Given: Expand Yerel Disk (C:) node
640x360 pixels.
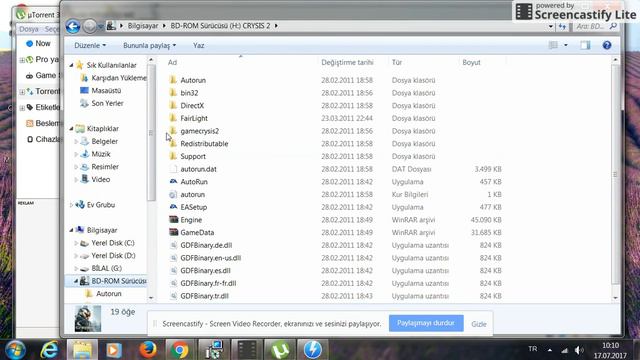Looking at the screenshot, I should pos(76,243).
